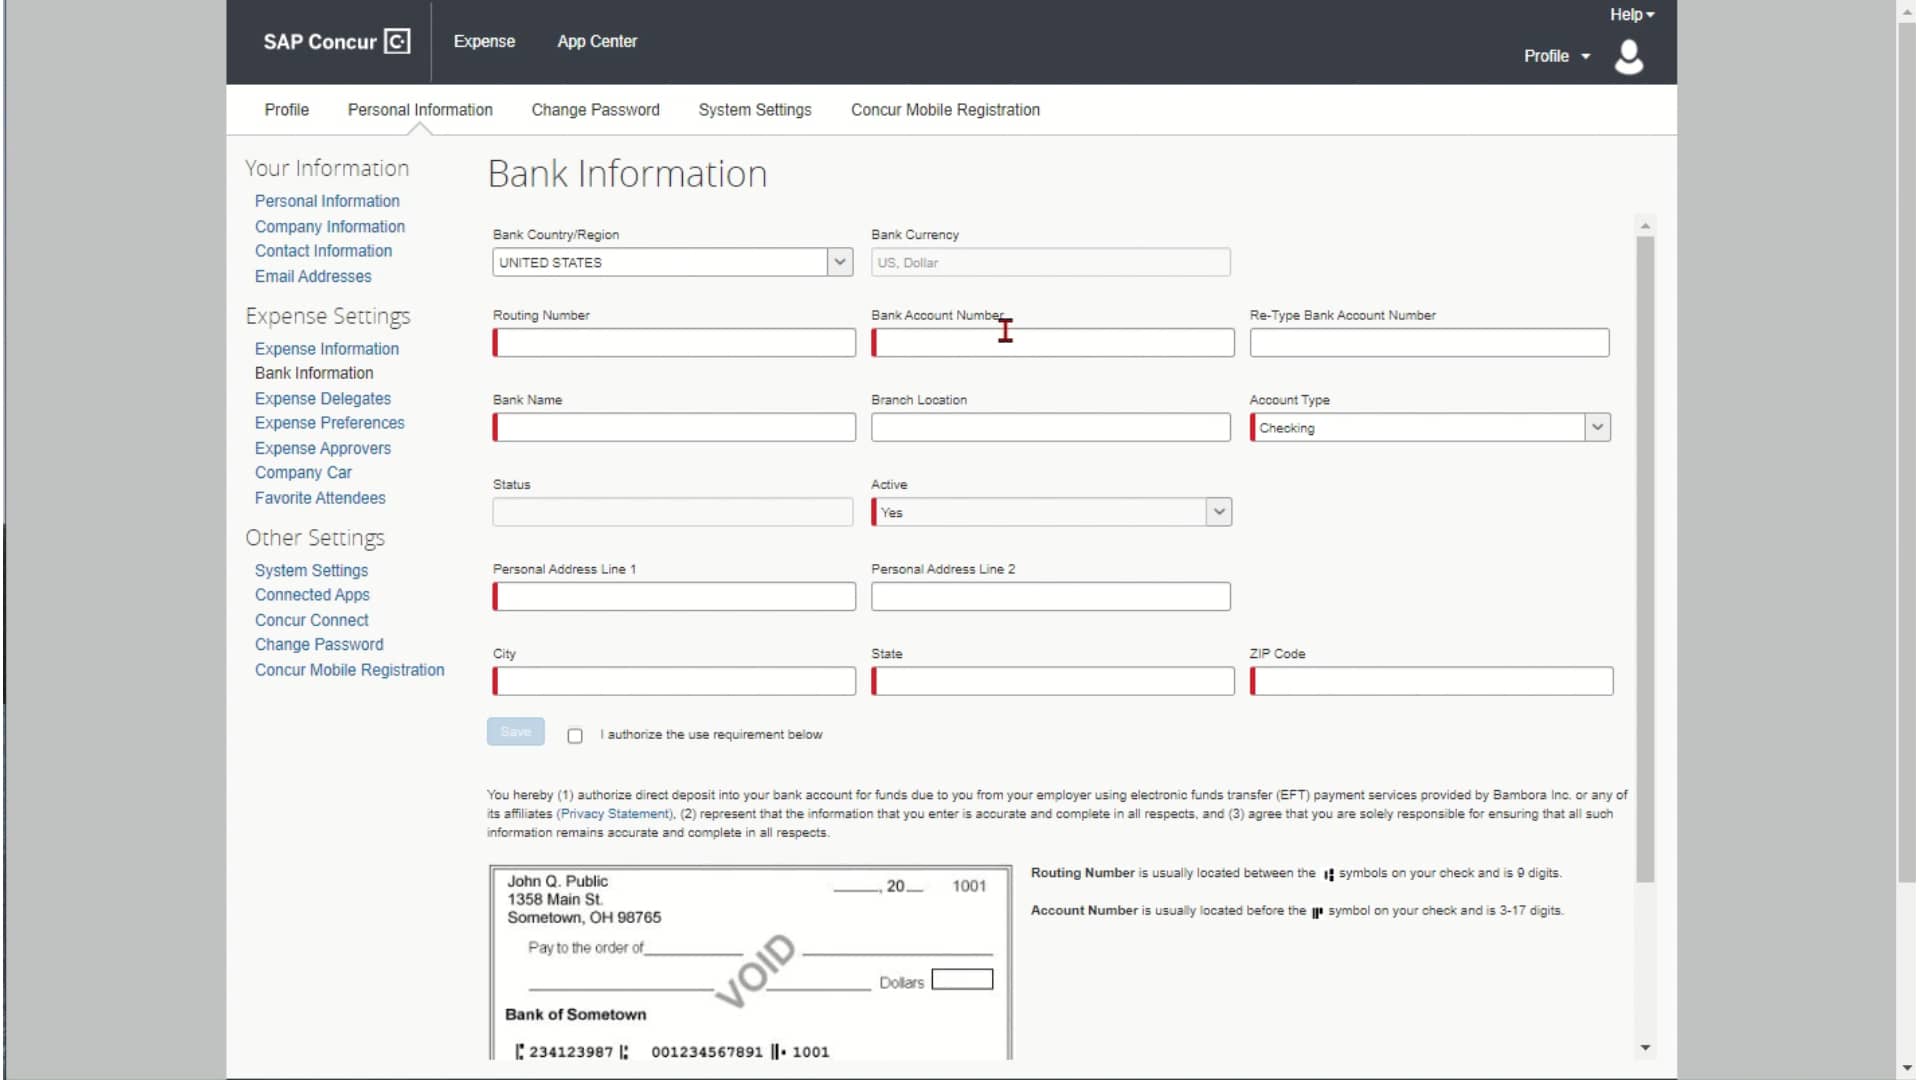Switch to the Change Password tab
The height and width of the screenshot is (1080, 1920).
pyautogui.click(x=596, y=110)
